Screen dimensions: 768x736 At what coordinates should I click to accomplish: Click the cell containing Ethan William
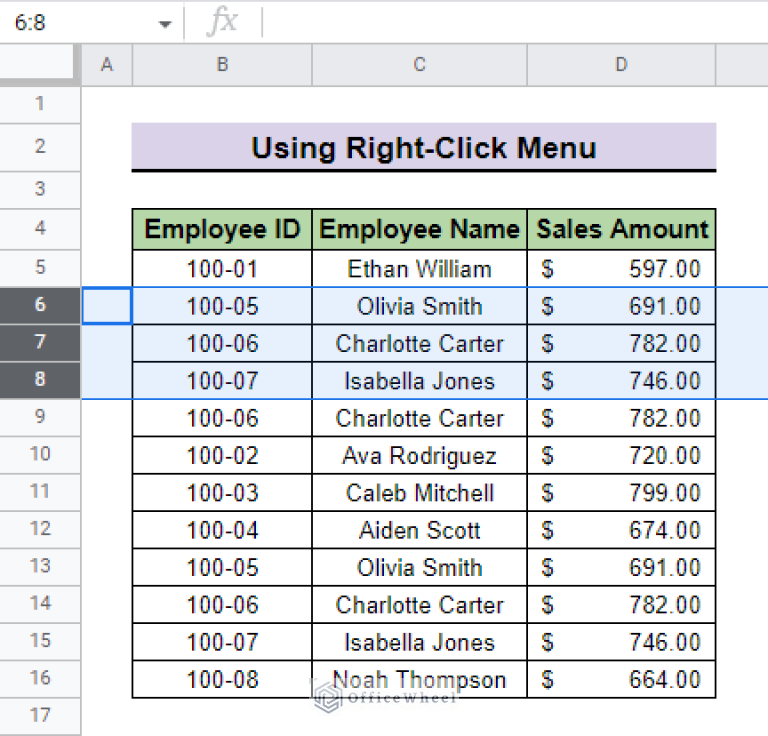tap(419, 269)
